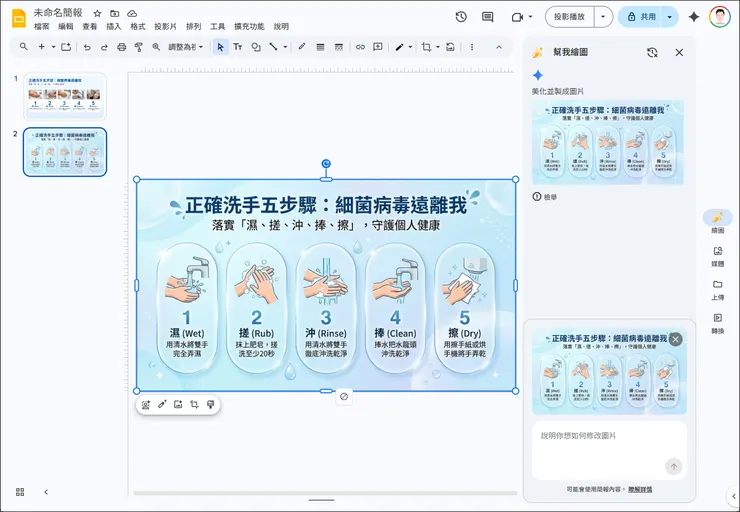Open the 插入 menu
Screen dimensions: 740x512
(113, 26)
